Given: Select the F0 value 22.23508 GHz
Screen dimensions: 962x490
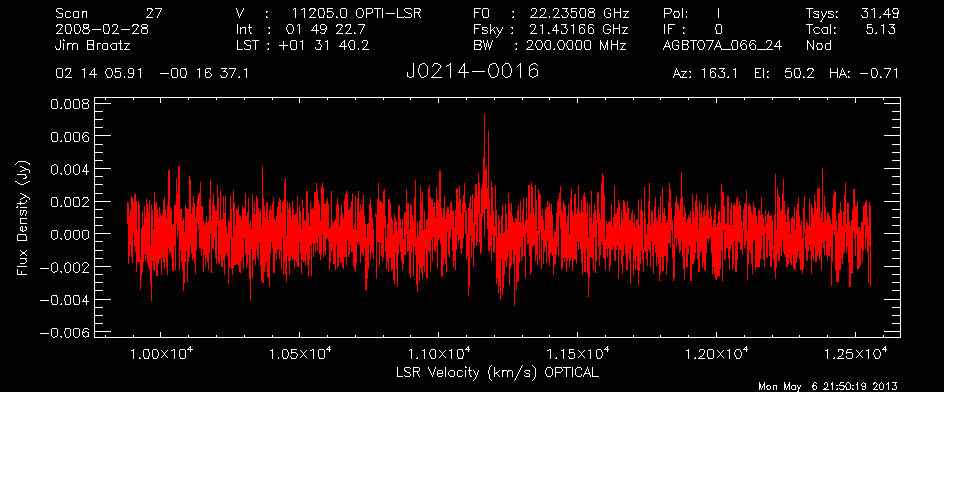Looking at the screenshot, I should coord(580,13).
